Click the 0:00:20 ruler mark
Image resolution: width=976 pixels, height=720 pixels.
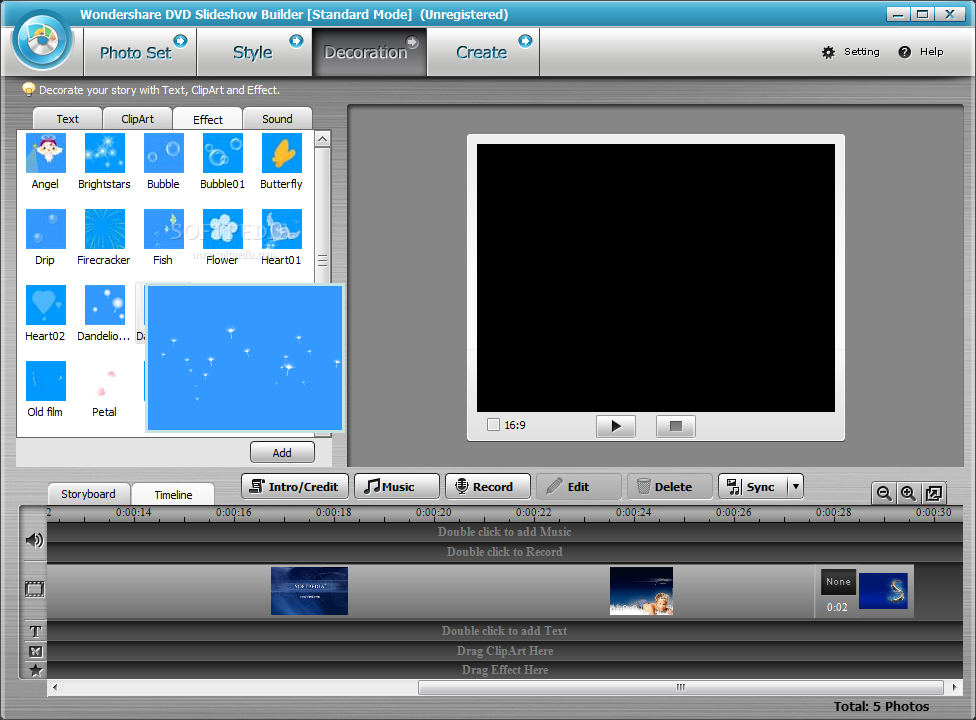(434, 513)
